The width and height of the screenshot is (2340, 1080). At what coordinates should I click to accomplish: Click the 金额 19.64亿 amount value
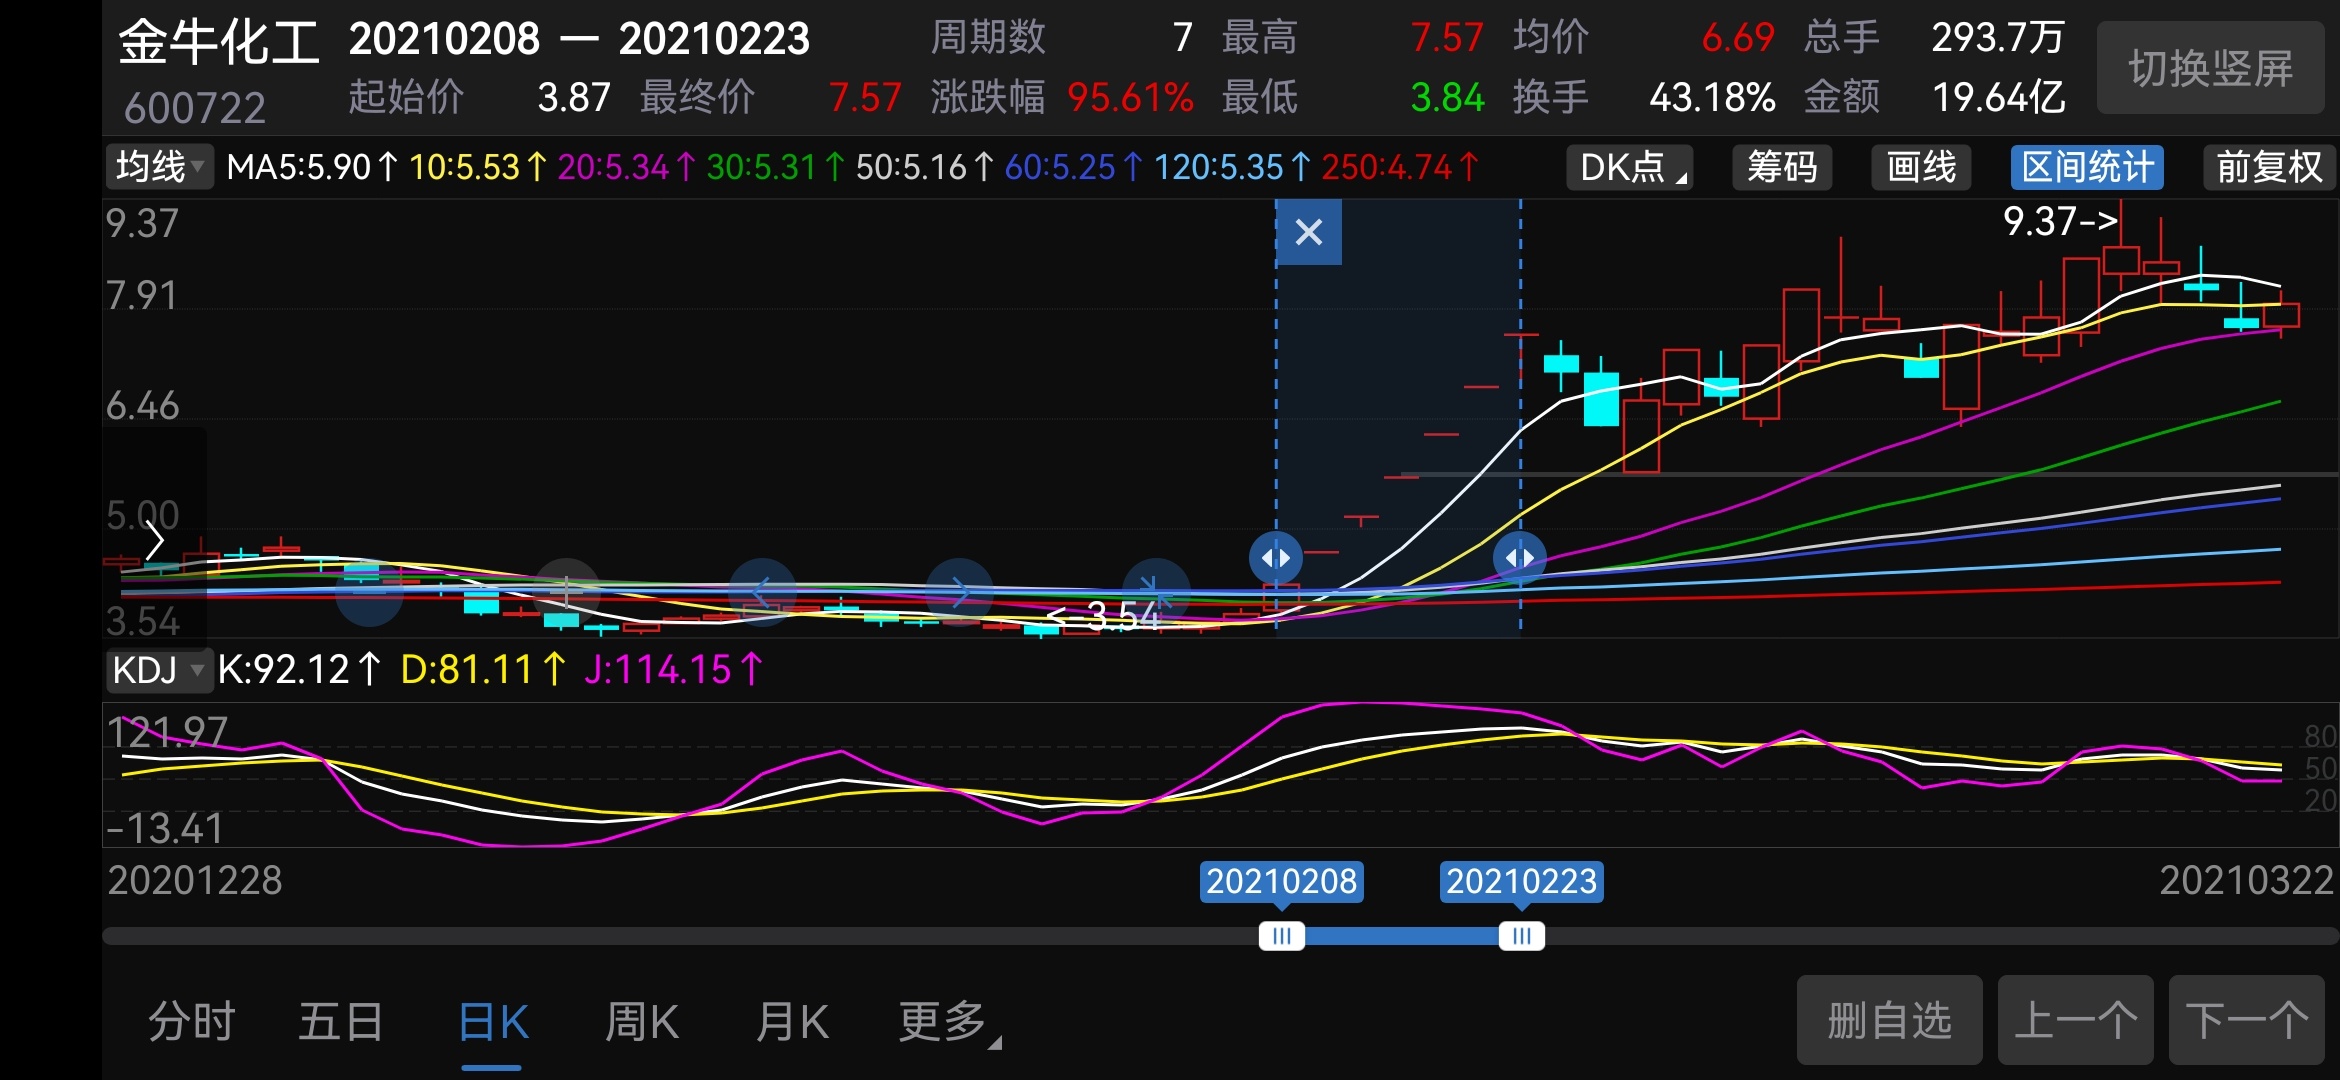[x=1998, y=98]
